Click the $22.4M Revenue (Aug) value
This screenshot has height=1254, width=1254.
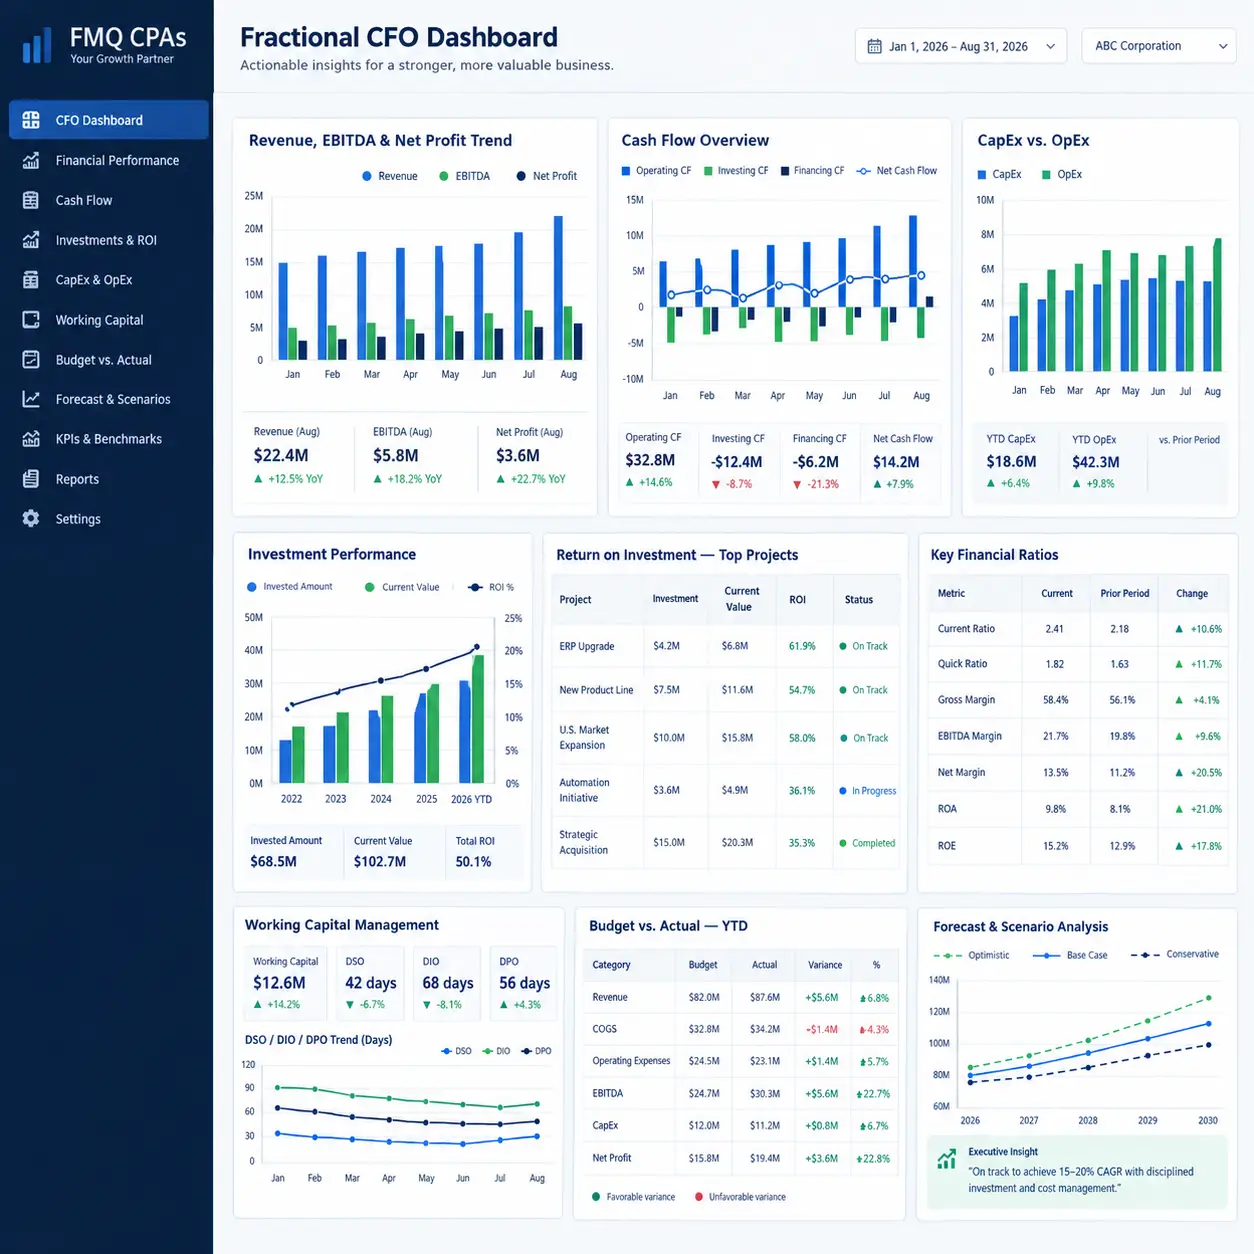pos(281,455)
